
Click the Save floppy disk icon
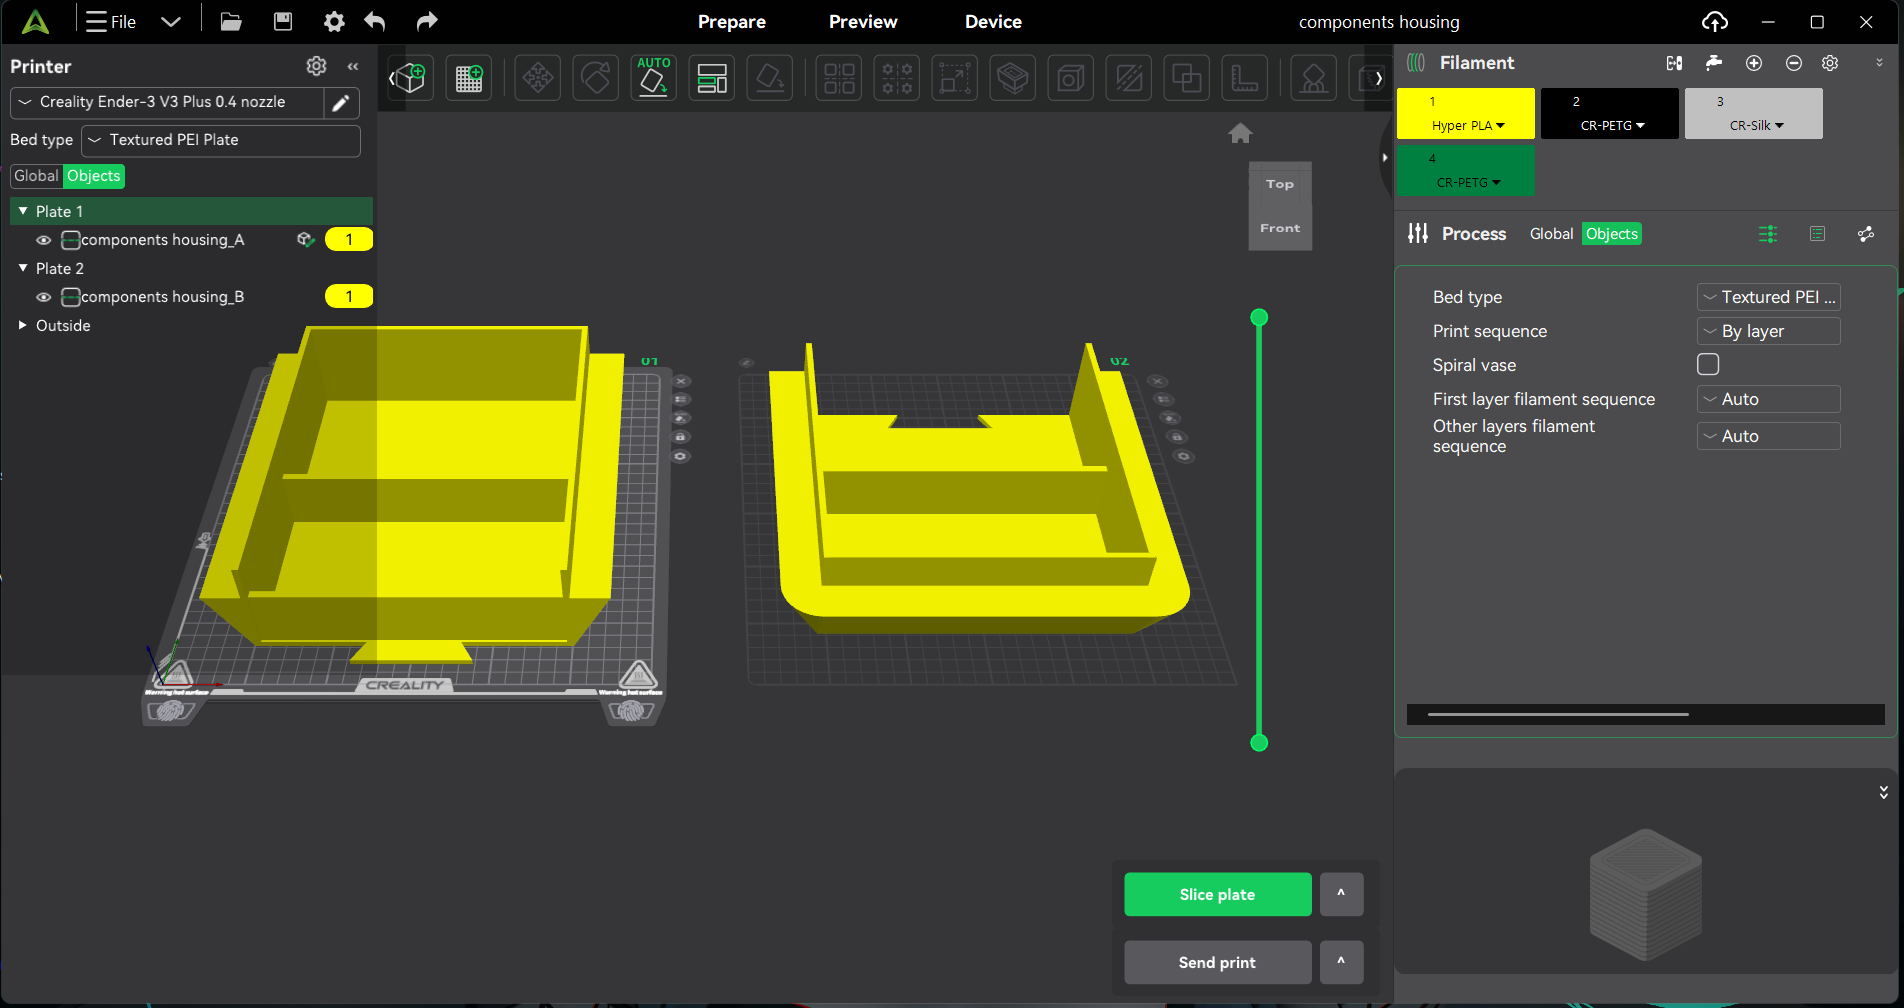[283, 21]
